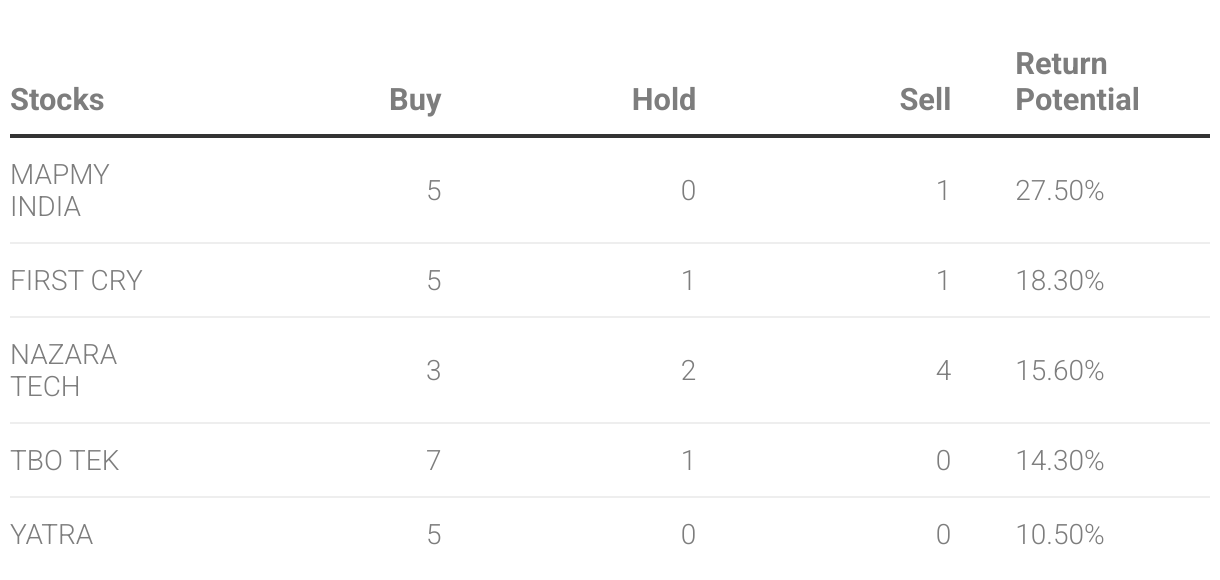1220x580 pixels.
Task: Click the 15.60% return potential value
Action: [x=1059, y=370]
